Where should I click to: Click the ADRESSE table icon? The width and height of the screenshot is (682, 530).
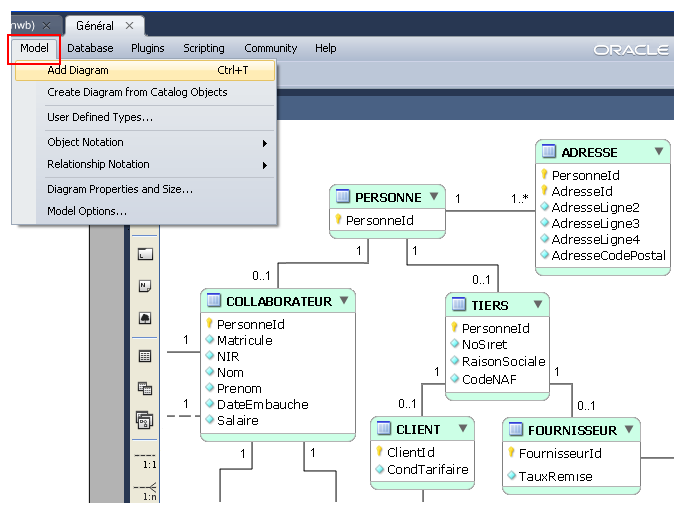(x=549, y=152)
